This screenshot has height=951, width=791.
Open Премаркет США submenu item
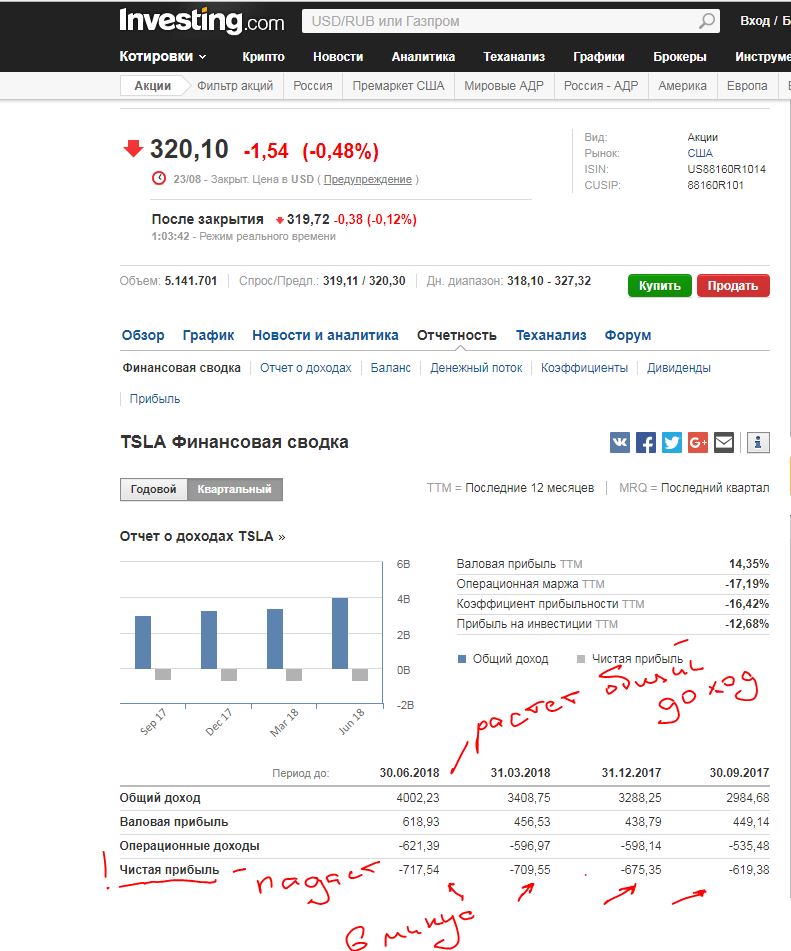pyautogui.click(x=399, y=86)
